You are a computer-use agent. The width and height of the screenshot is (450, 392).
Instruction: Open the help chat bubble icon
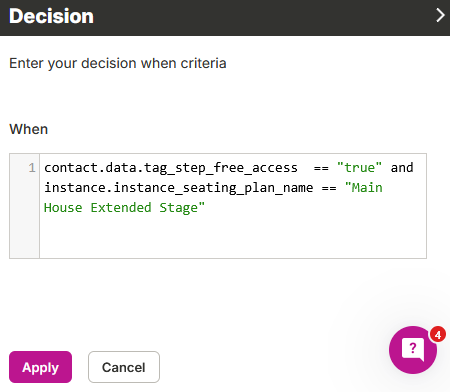(413, 350)
